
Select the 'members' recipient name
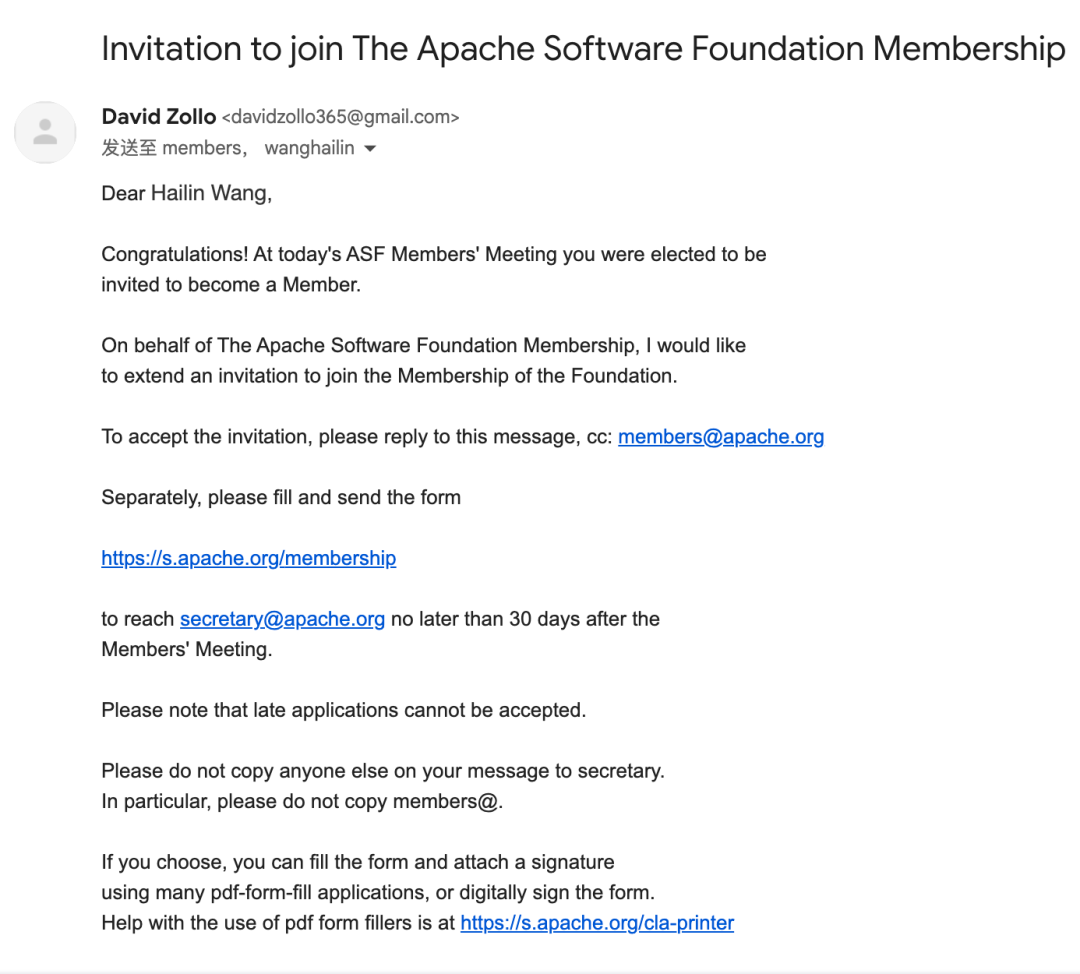(201, 148)
